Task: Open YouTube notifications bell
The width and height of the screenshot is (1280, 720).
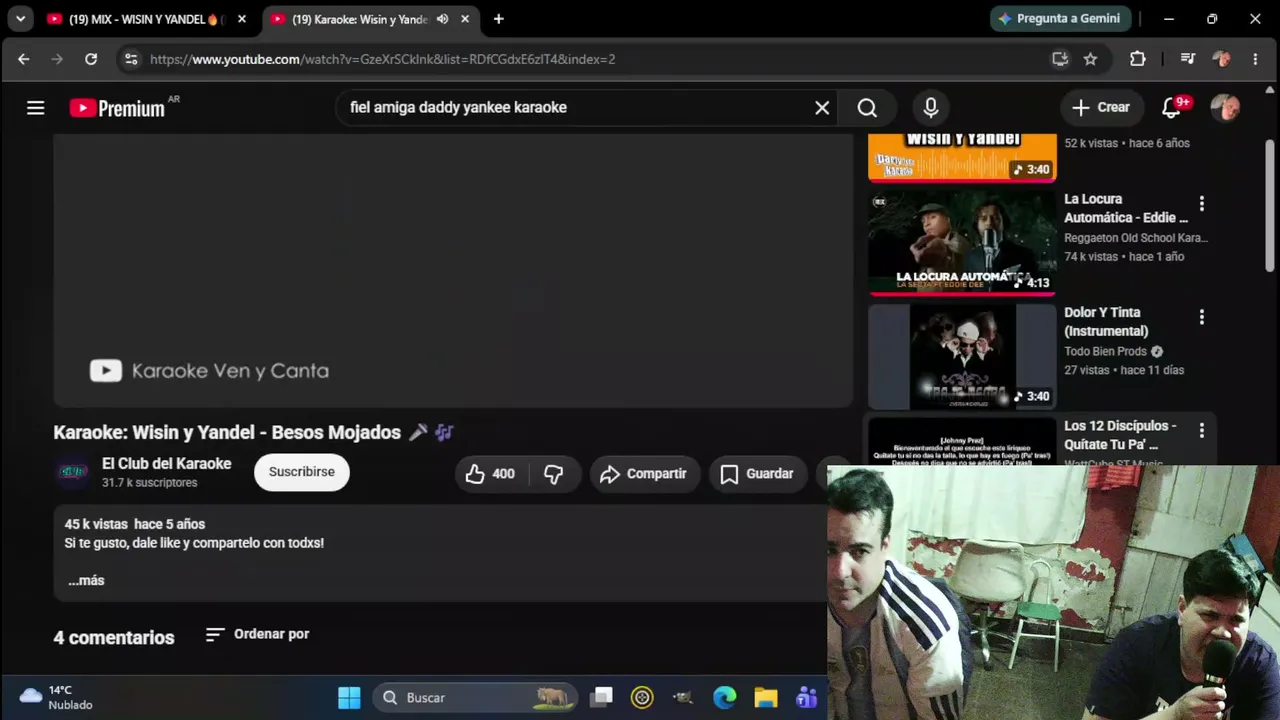Action: [1171, 108]
